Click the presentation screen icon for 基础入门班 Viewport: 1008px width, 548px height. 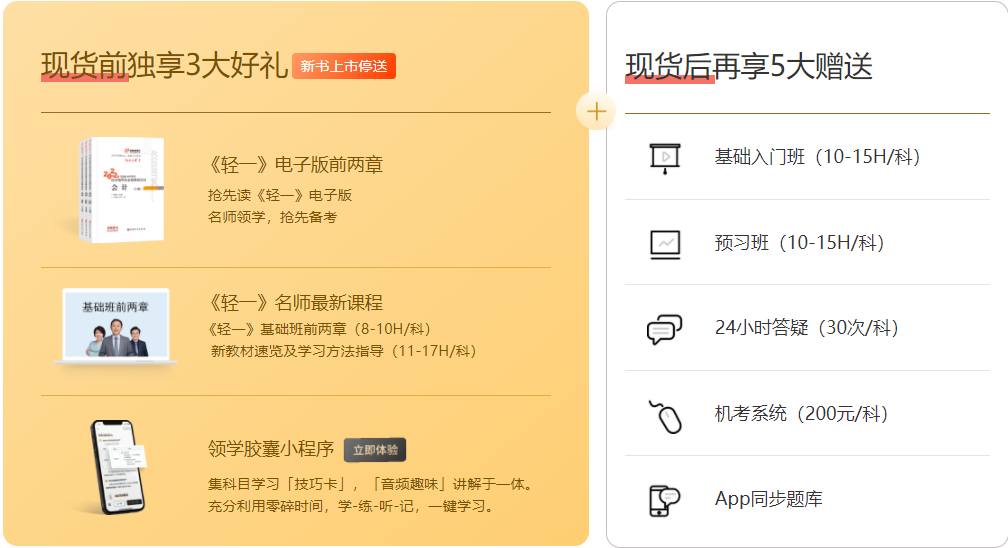665,158
